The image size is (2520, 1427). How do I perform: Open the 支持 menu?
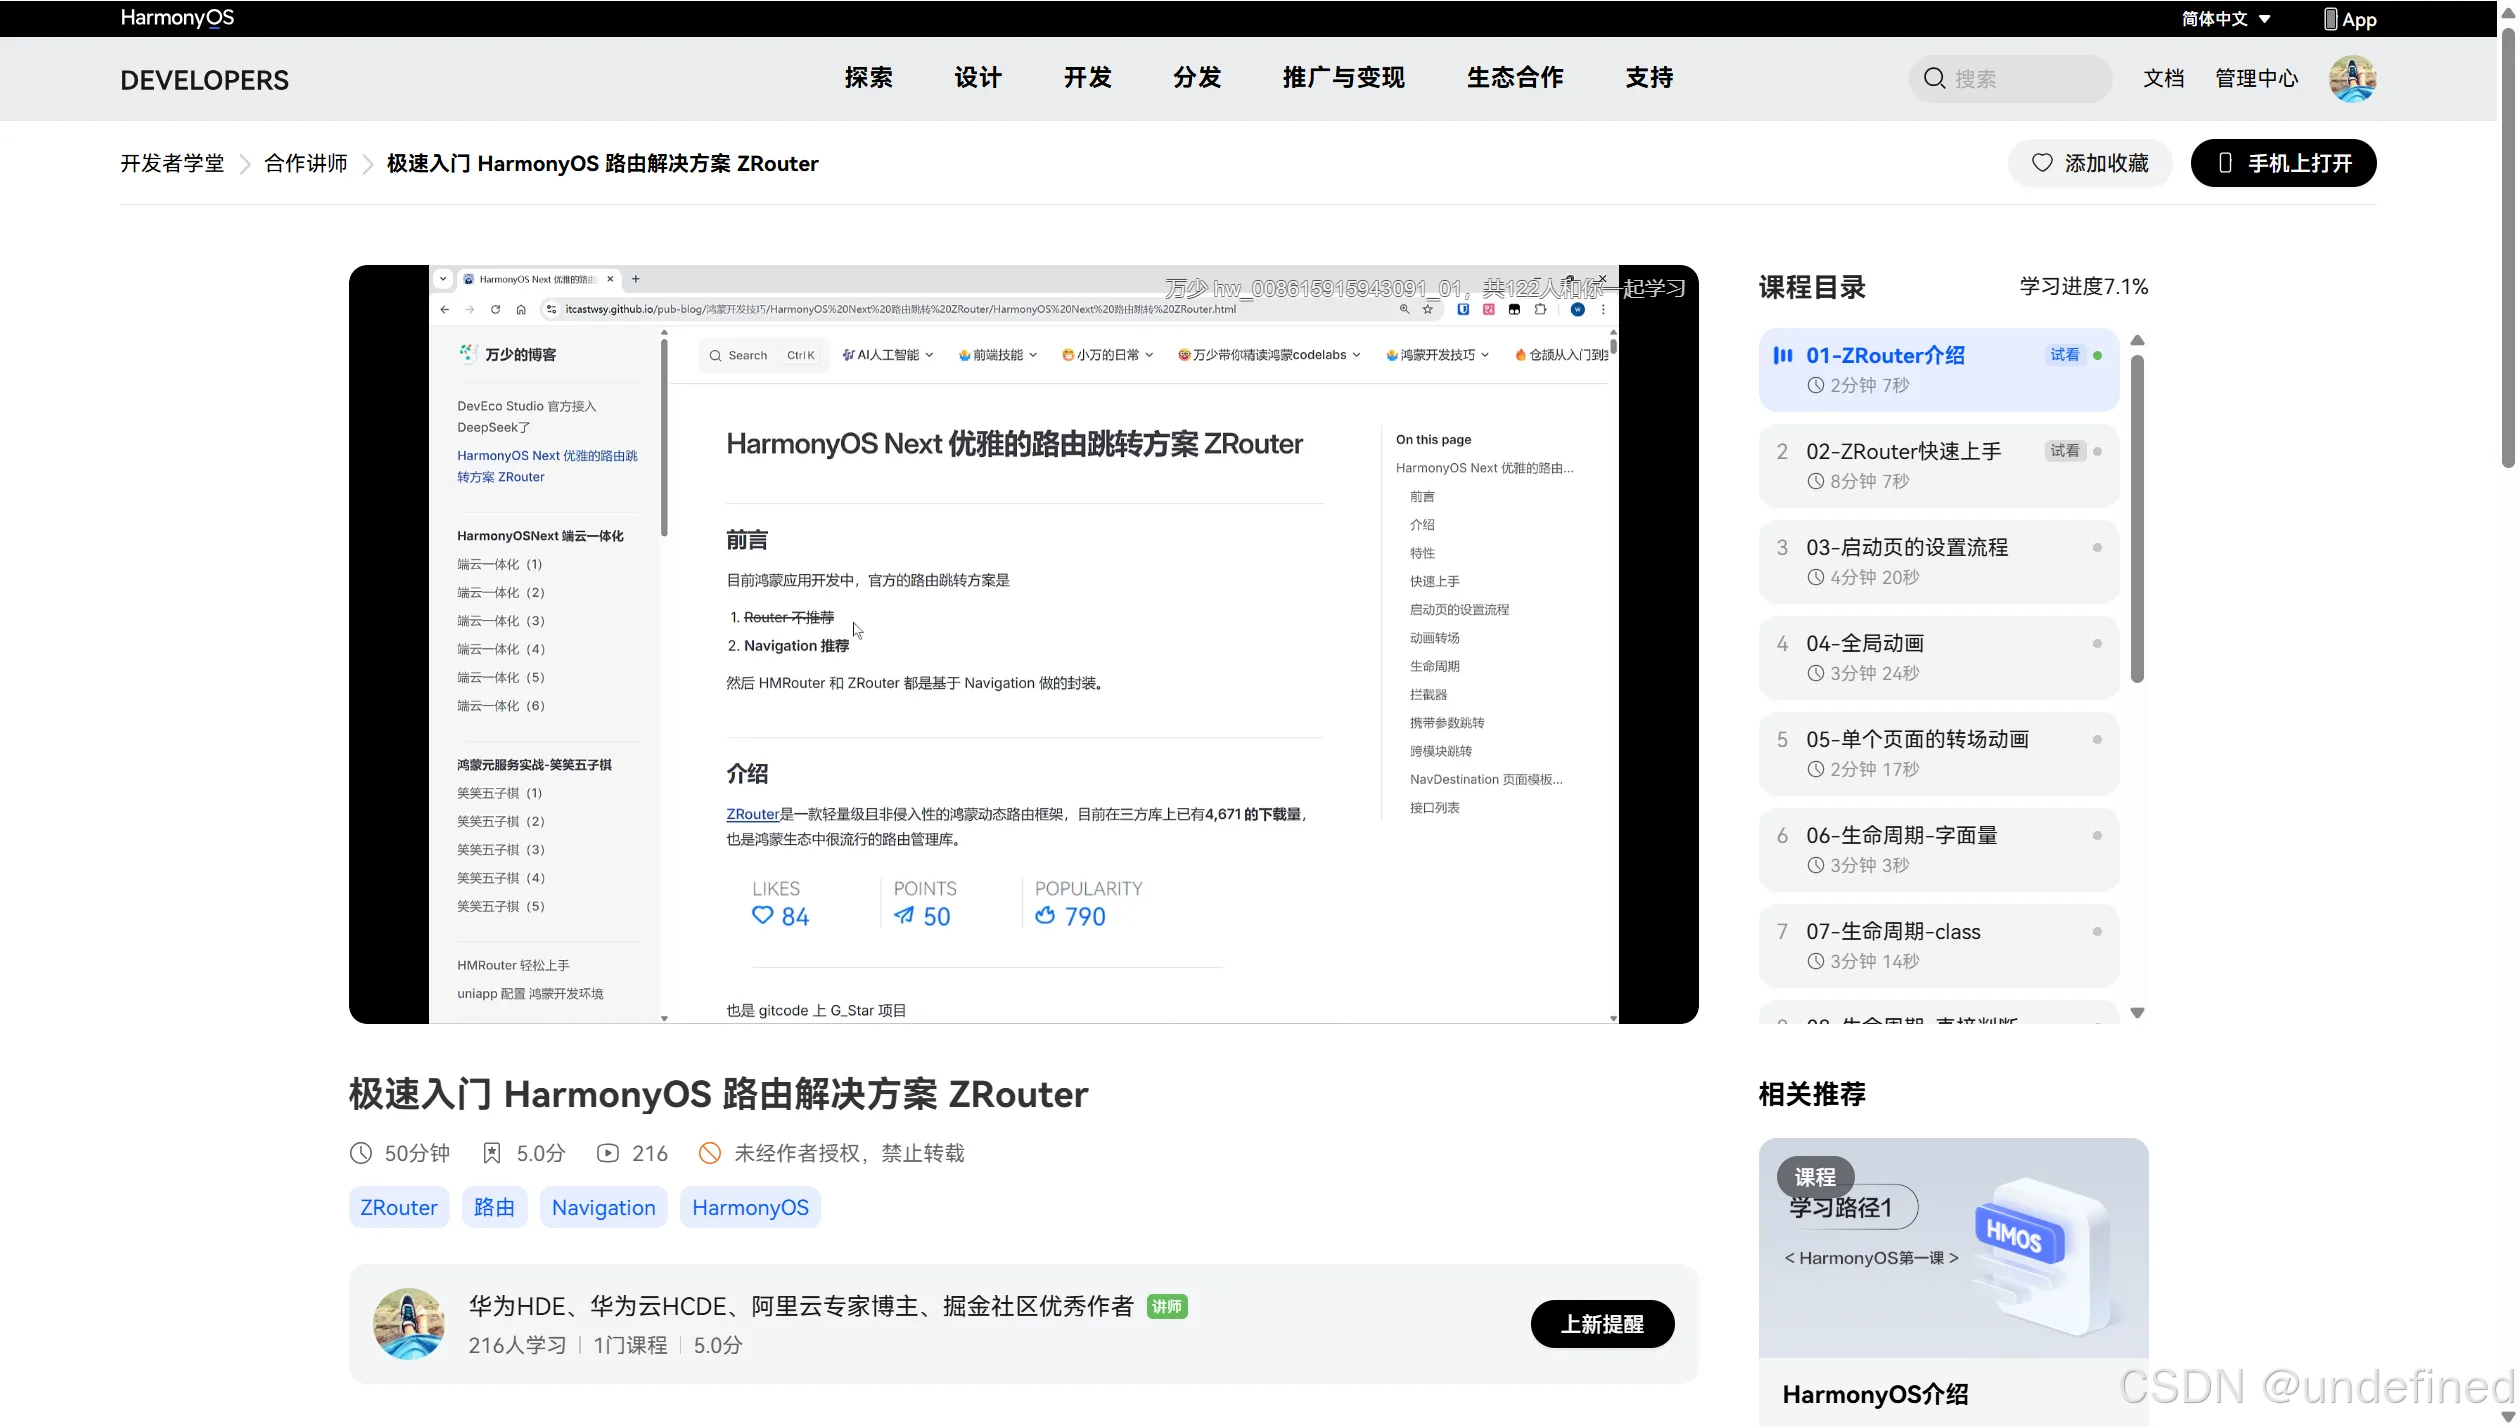point(1649,78)
